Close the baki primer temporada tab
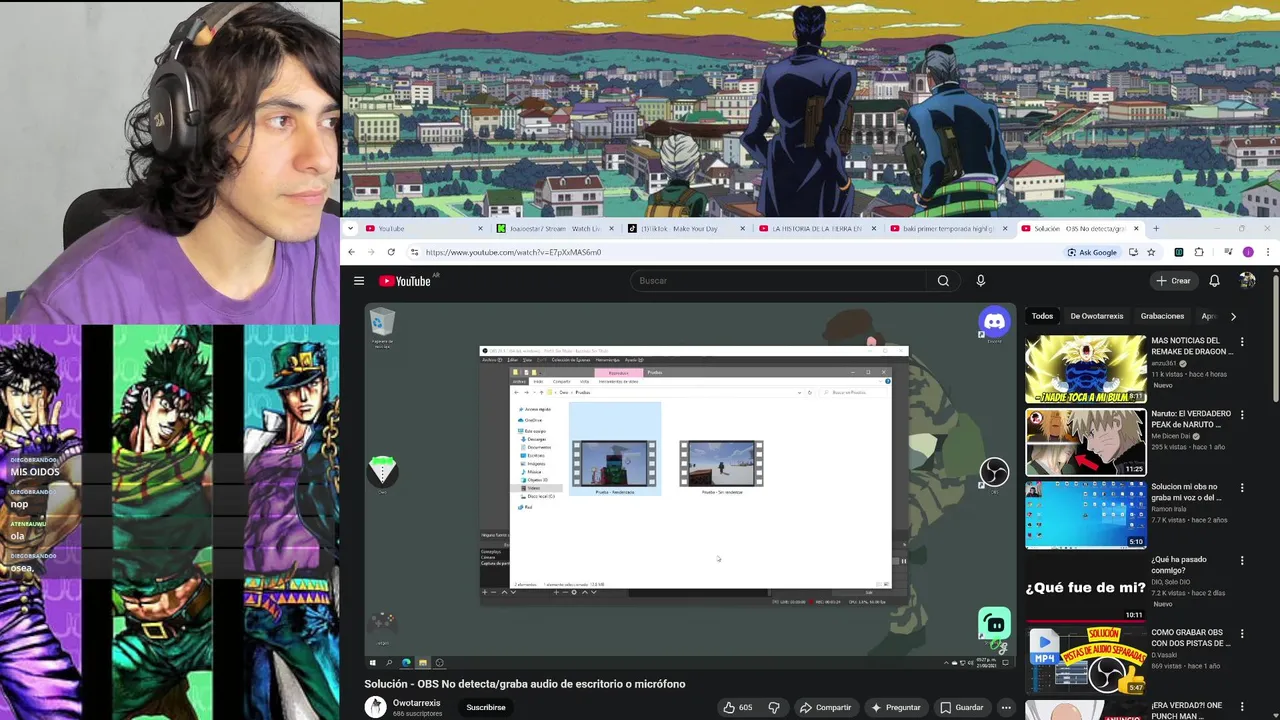This screenshot has height=720, width=1280. 1005,228
